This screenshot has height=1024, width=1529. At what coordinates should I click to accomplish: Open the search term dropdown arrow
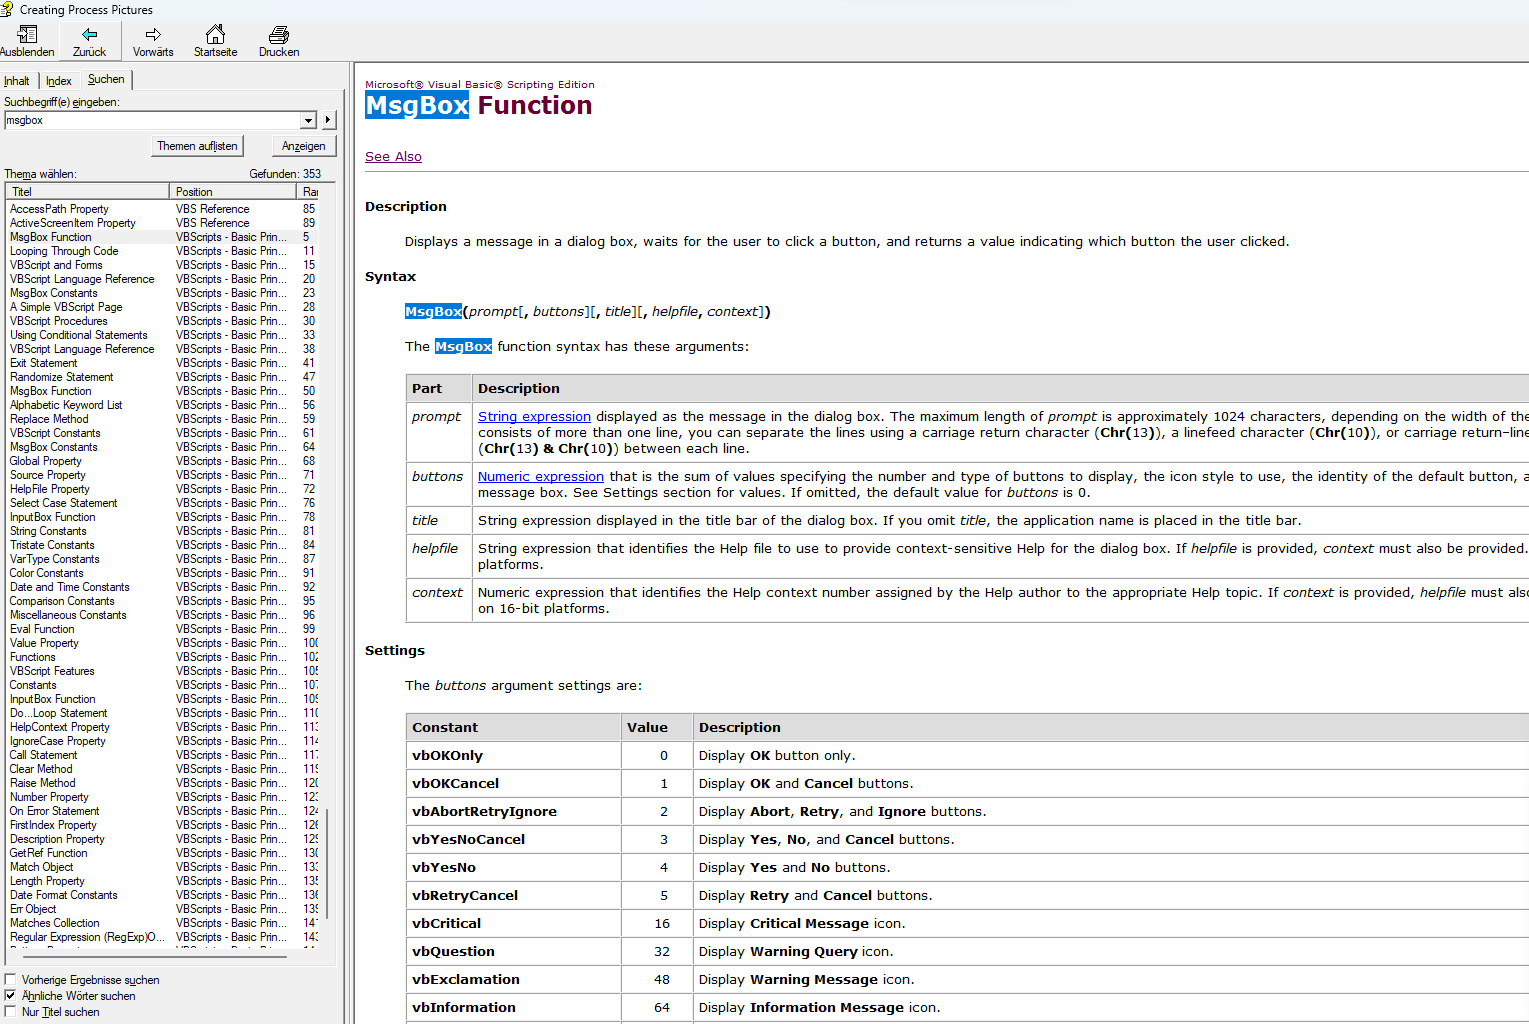308,120
